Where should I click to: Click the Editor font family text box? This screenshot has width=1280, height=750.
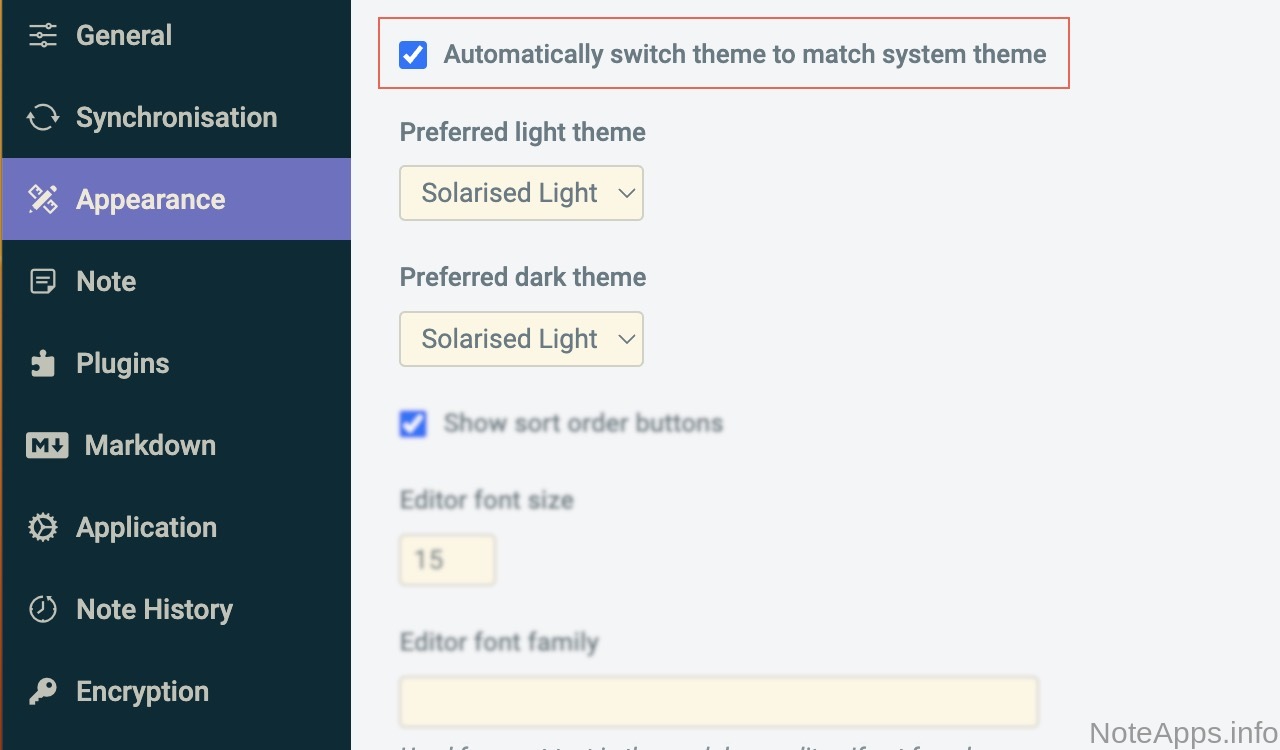[x=718, y=702]
